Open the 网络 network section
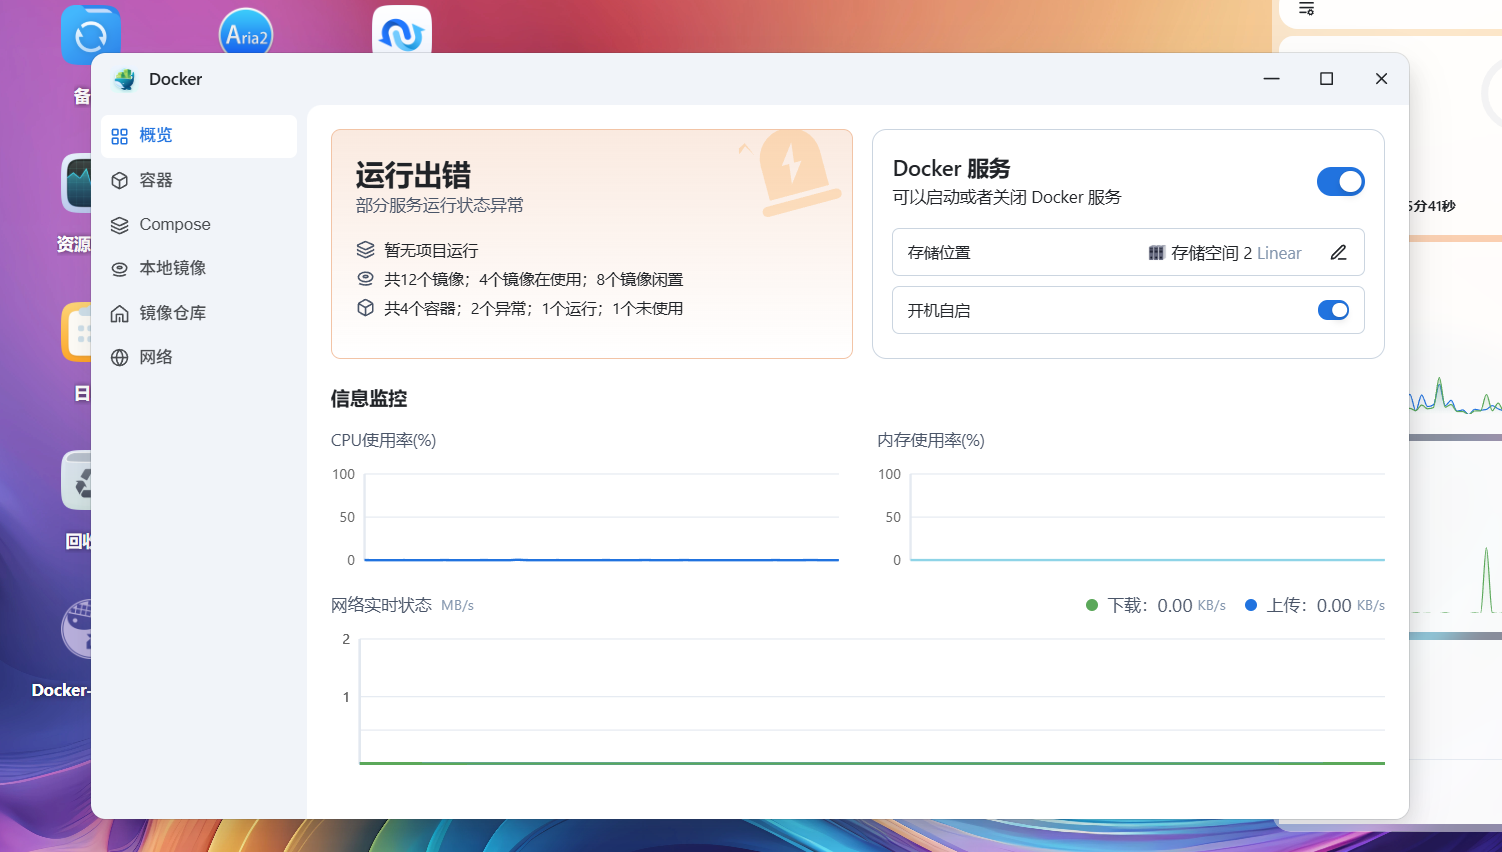This screenshot has width=1502, height=852. pyautogui.click(x=198, y=357)
